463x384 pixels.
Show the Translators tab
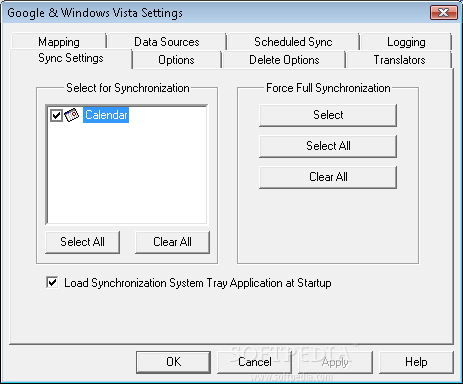click(399, 60)
